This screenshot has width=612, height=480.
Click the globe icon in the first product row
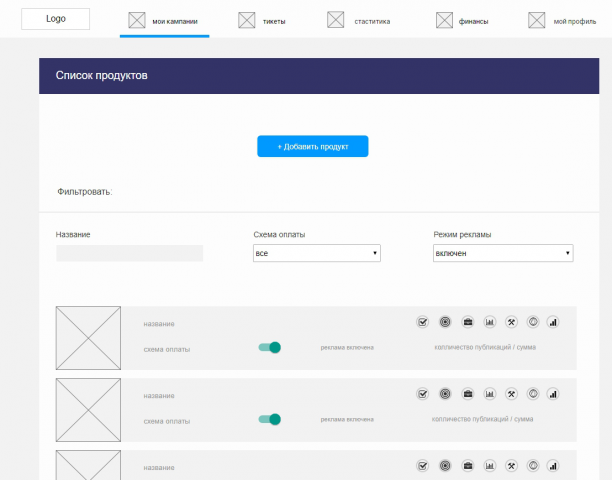point(533,322)
